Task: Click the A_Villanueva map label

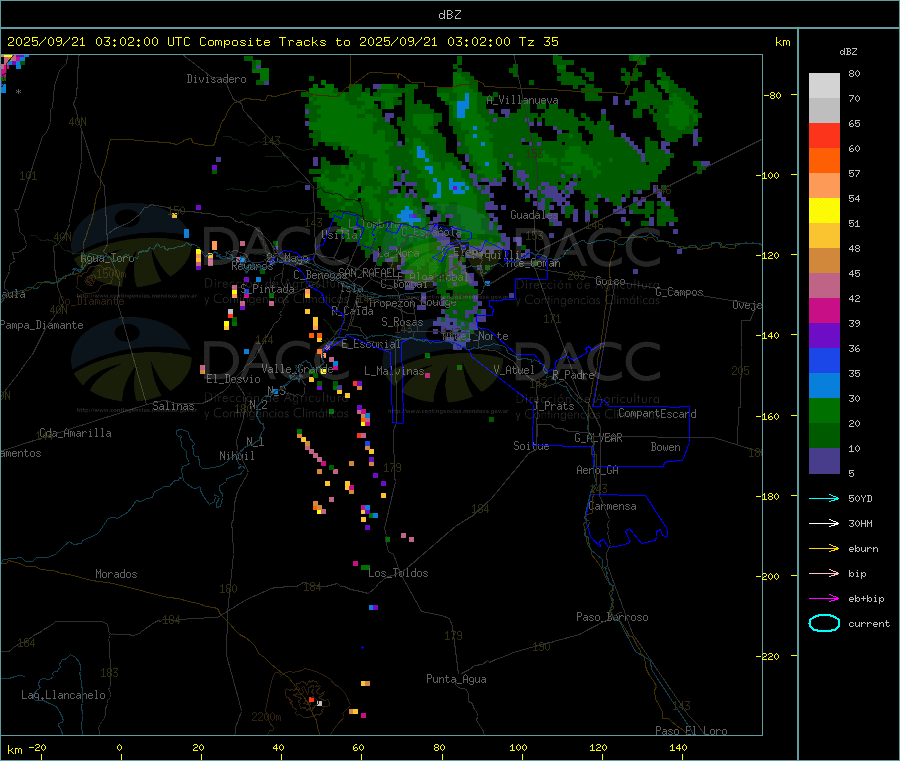Action: 522,100
